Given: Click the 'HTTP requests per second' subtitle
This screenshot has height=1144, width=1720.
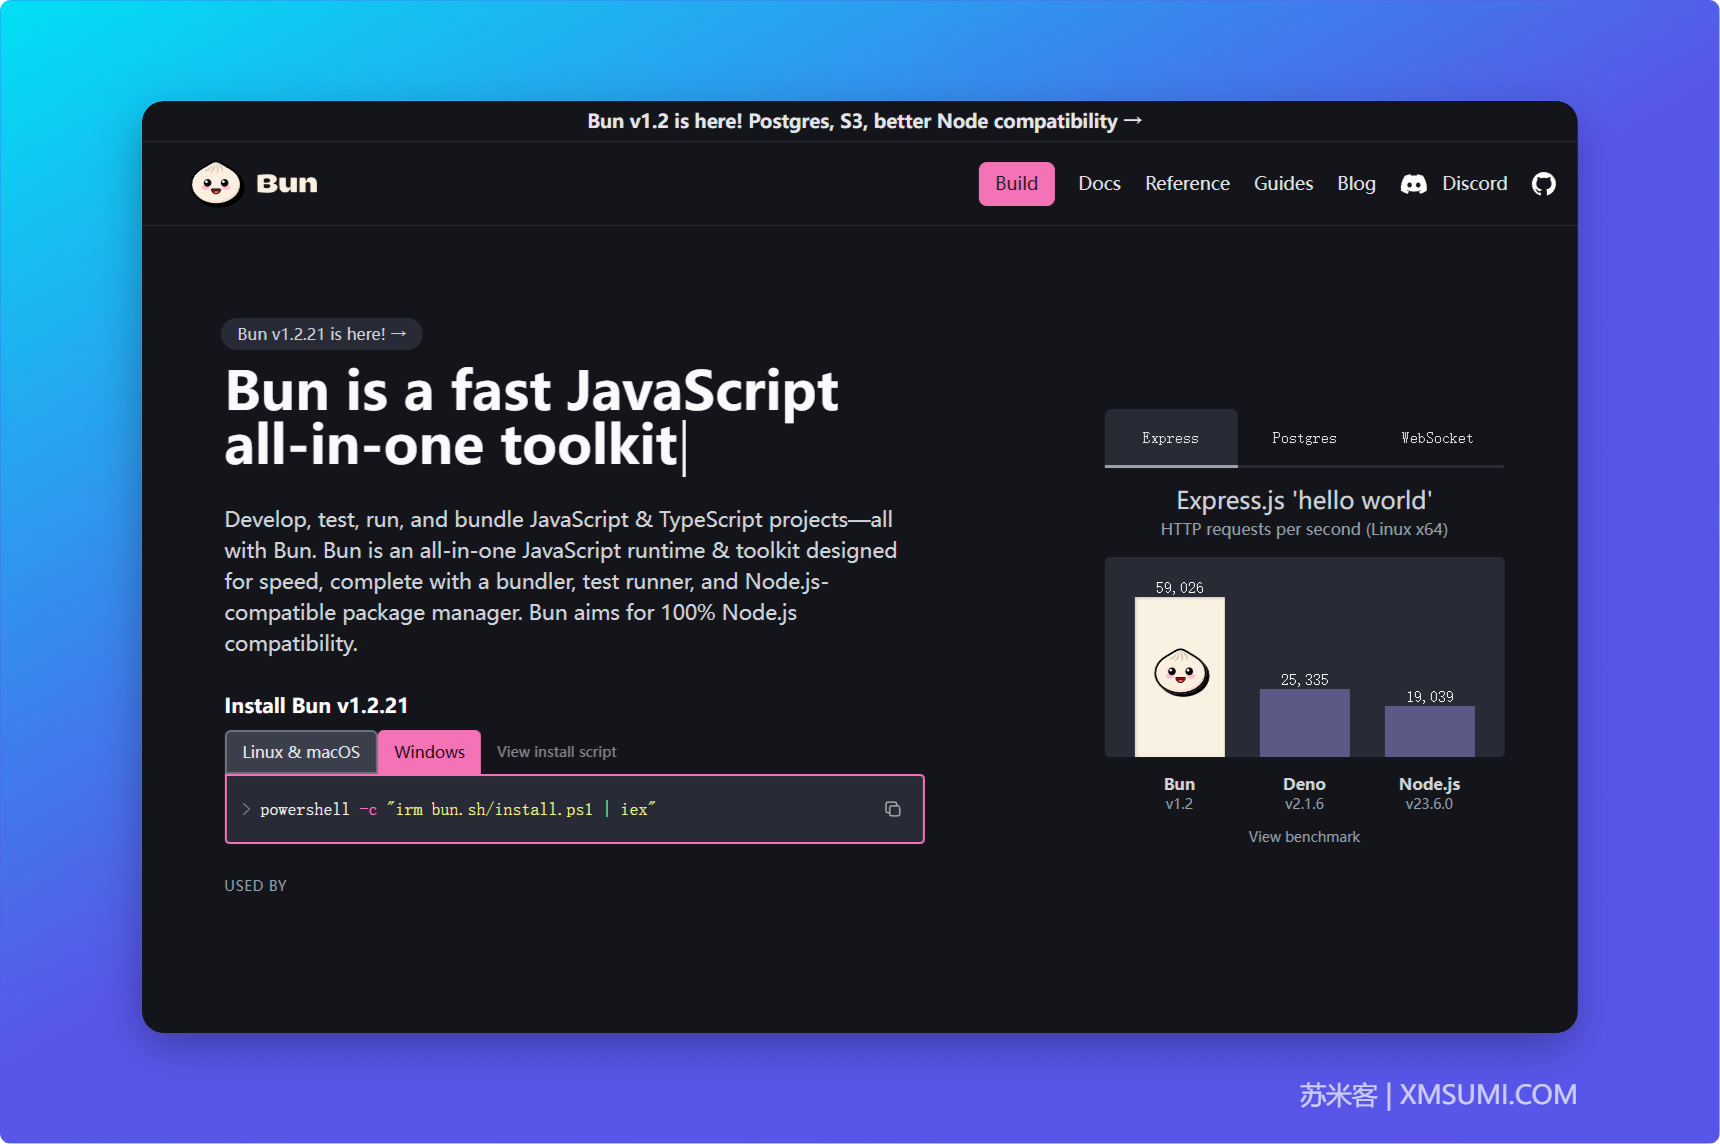Looking at the screenshot, I should point(1304,529).
